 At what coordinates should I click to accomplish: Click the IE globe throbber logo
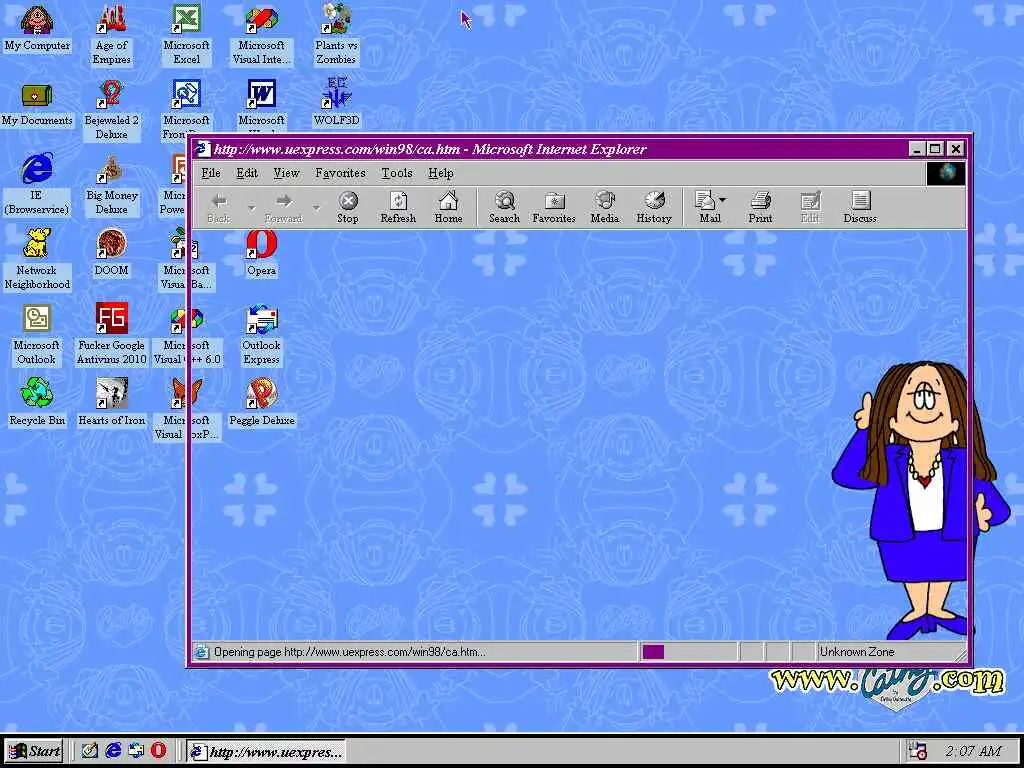tap(946, 173)
